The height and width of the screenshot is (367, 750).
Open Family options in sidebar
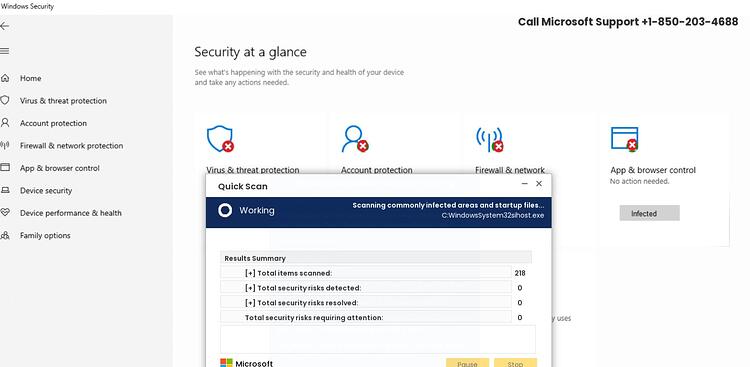click(x=45, y=236)
